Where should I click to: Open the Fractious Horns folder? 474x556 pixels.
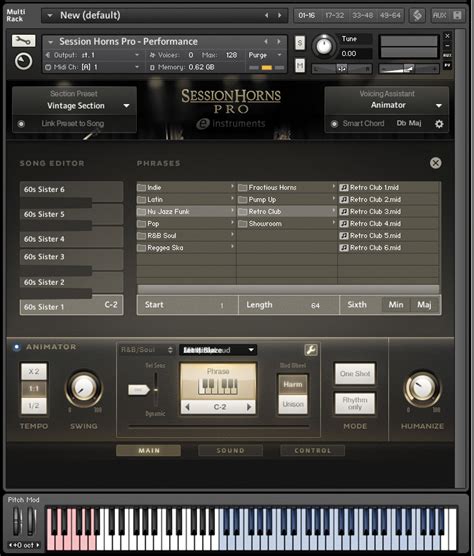coord(287,188)
